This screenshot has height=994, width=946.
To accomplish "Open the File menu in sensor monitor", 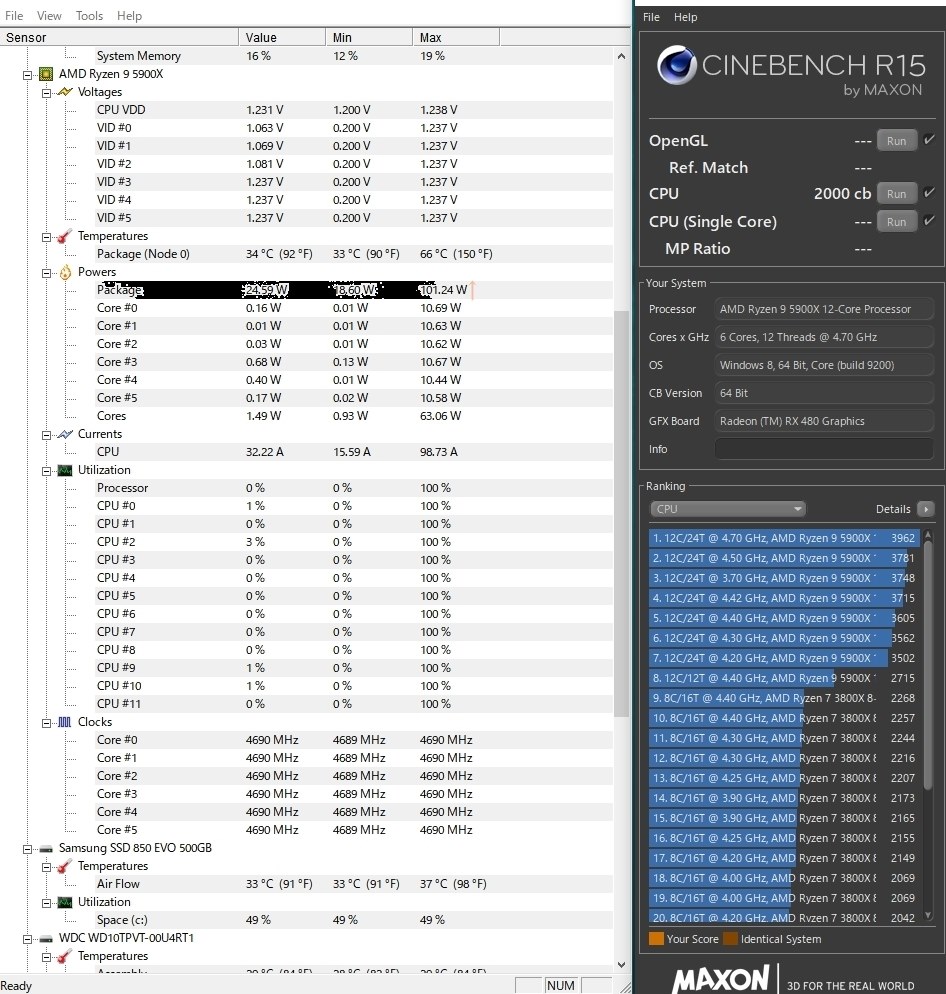I will click(14, 16).
